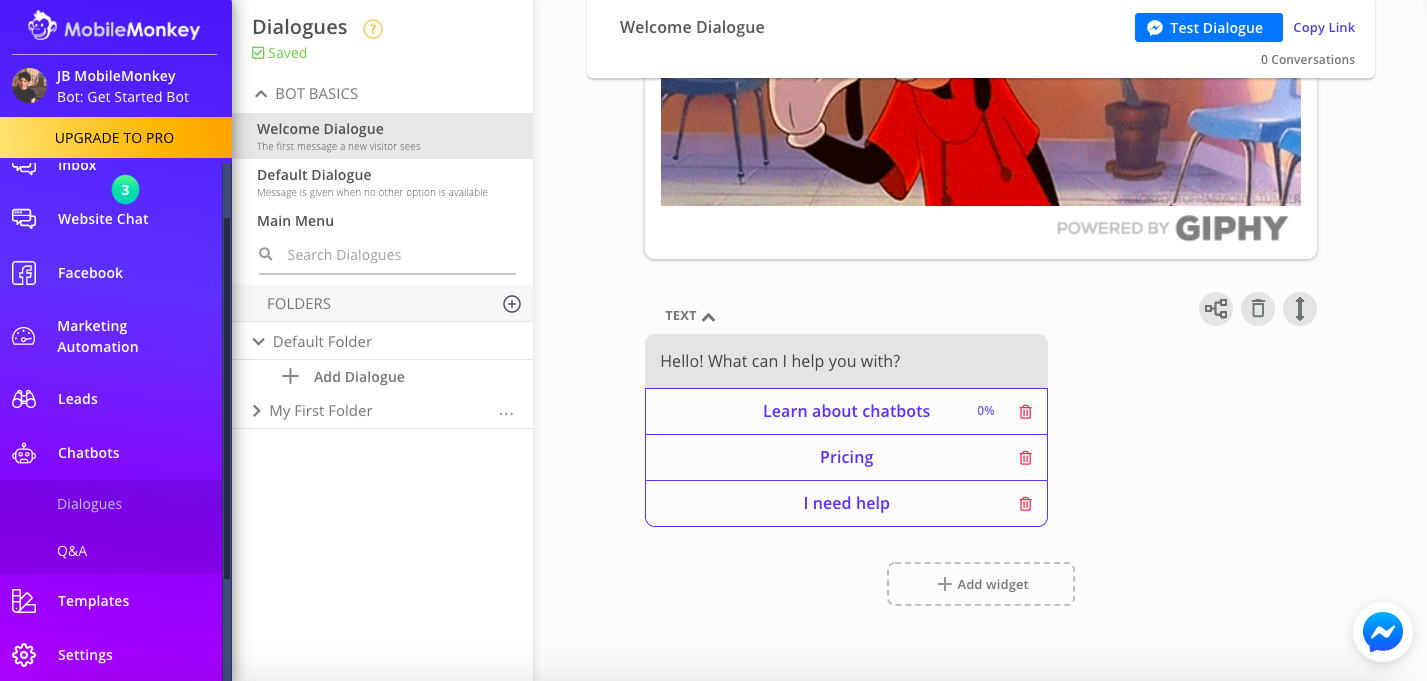Expand My First Folder

pos(258,410)
